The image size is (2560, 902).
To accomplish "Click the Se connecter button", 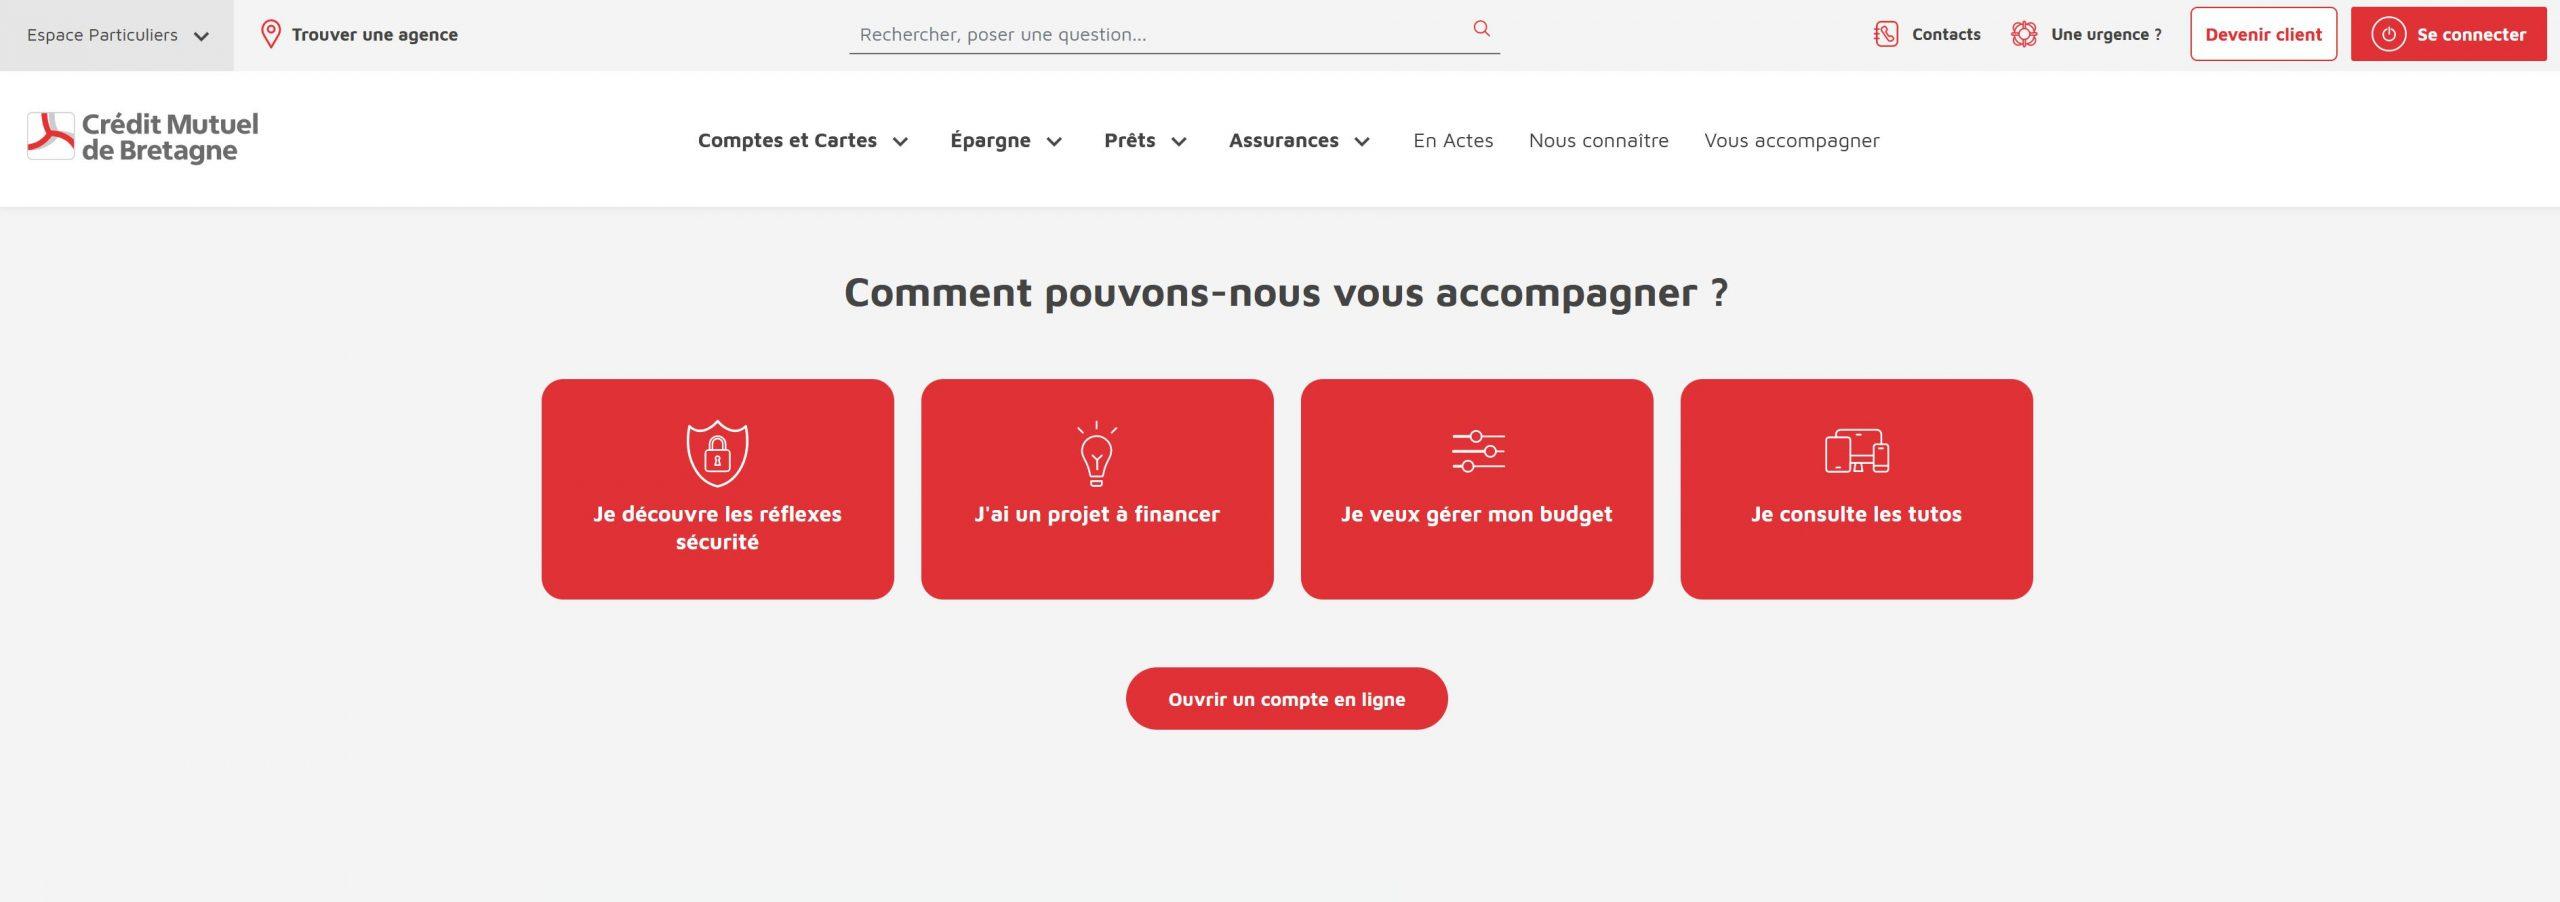I will (x=2448, y=34).
